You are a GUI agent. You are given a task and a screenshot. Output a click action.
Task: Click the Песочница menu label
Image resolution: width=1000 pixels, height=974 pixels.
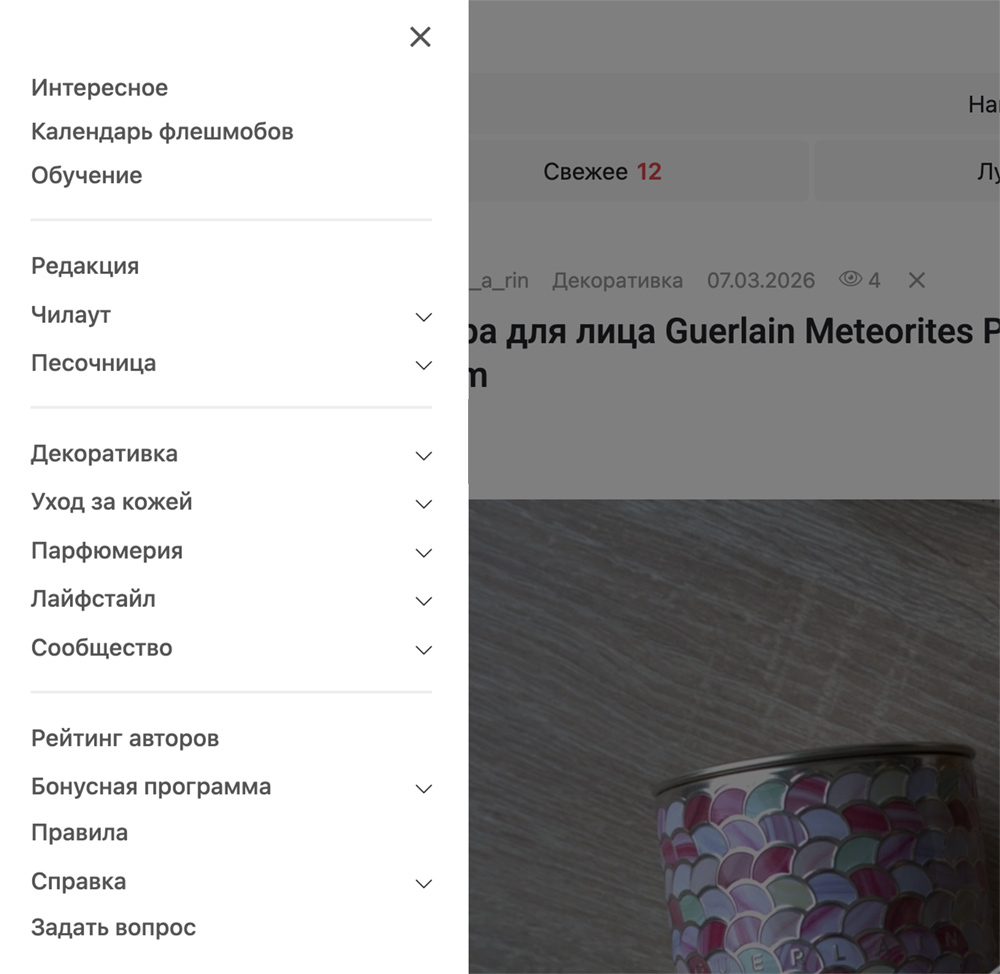pyautogui.click(x=93, y=364)
